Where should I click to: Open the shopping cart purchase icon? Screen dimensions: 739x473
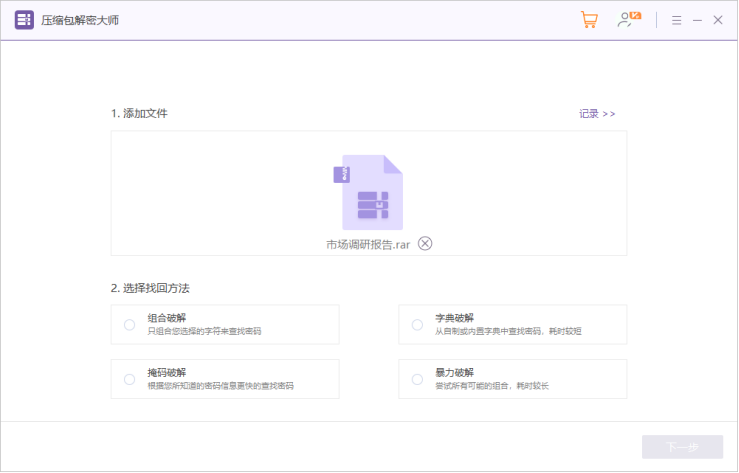click(x=589, y=20)
